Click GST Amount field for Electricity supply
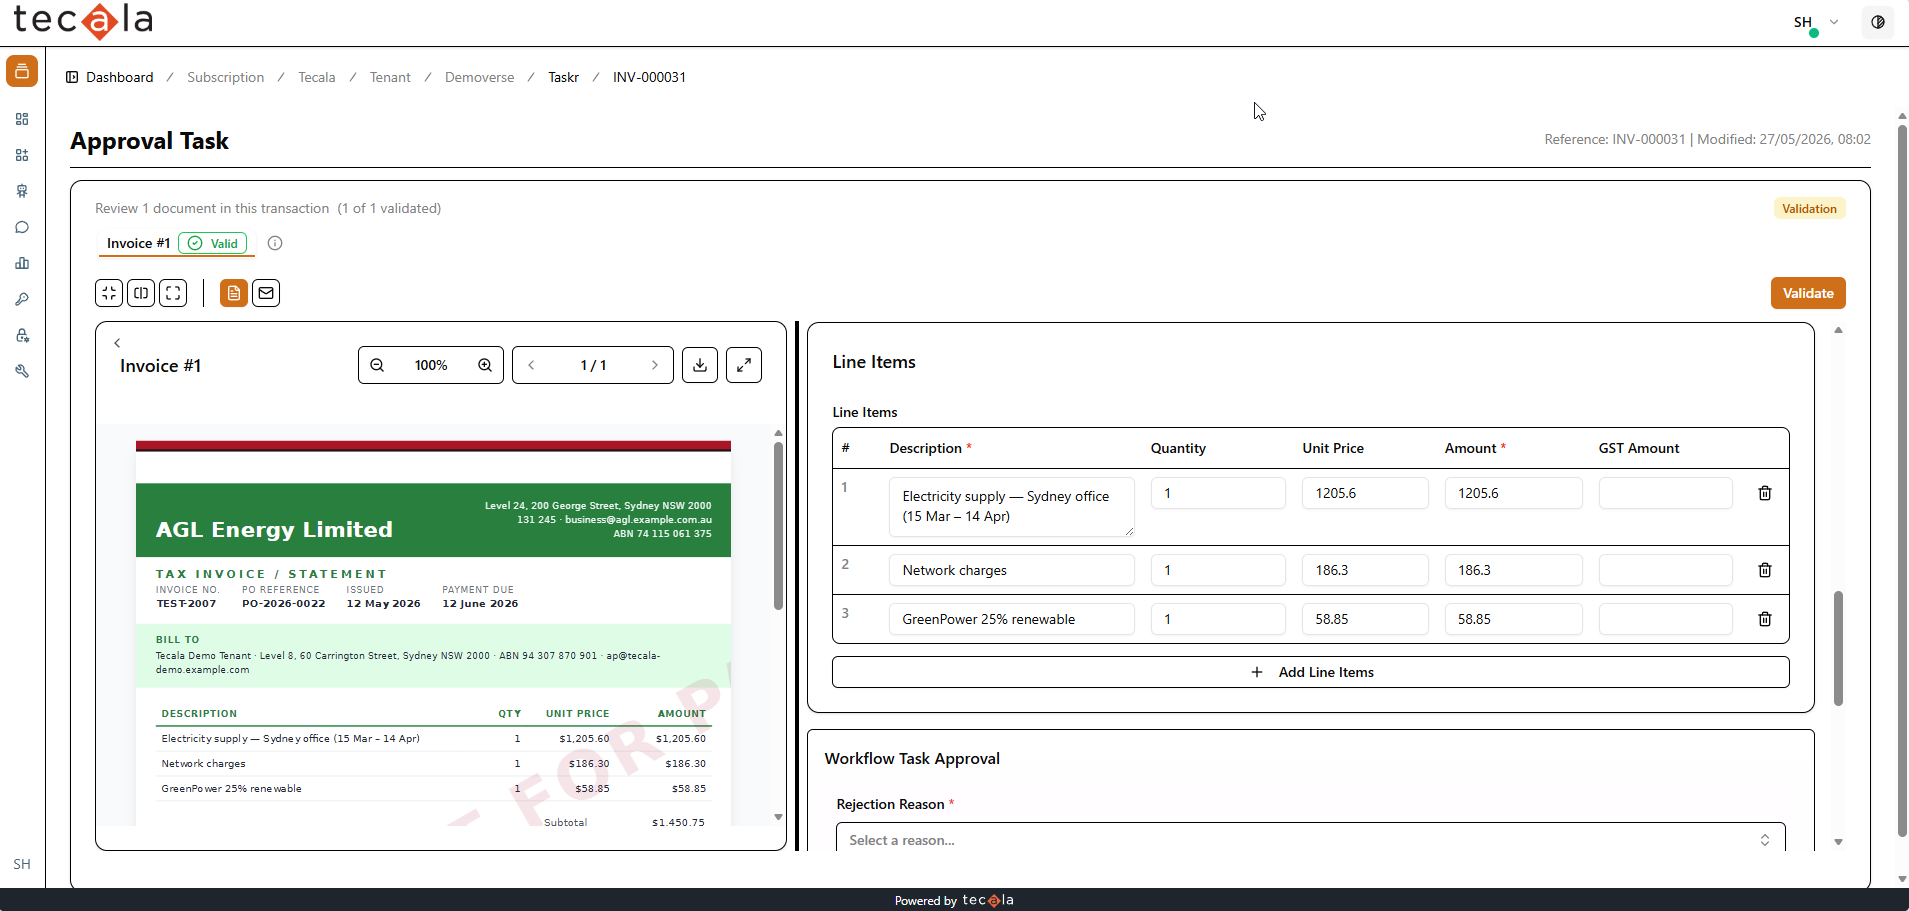Viewport: 1909px width, 911px height. click(x=1665, y=493)
